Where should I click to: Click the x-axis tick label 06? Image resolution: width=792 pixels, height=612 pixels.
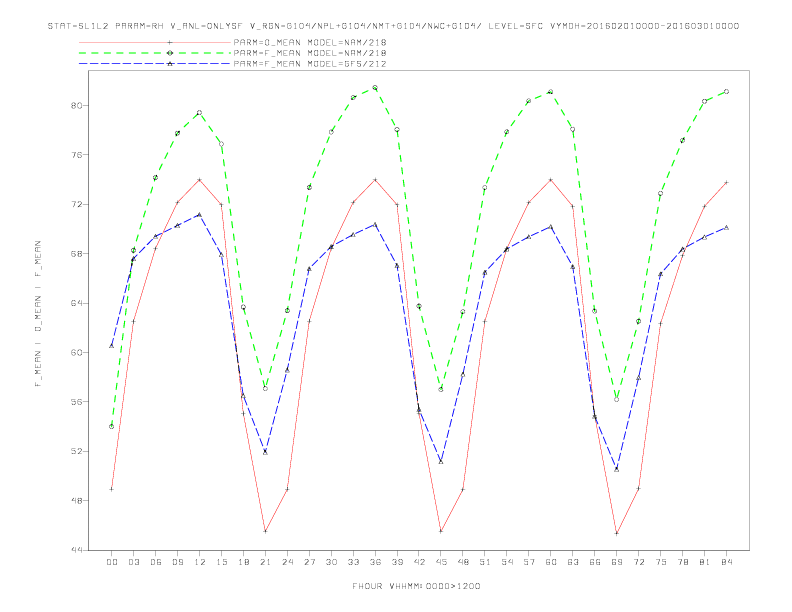(156, 562)
